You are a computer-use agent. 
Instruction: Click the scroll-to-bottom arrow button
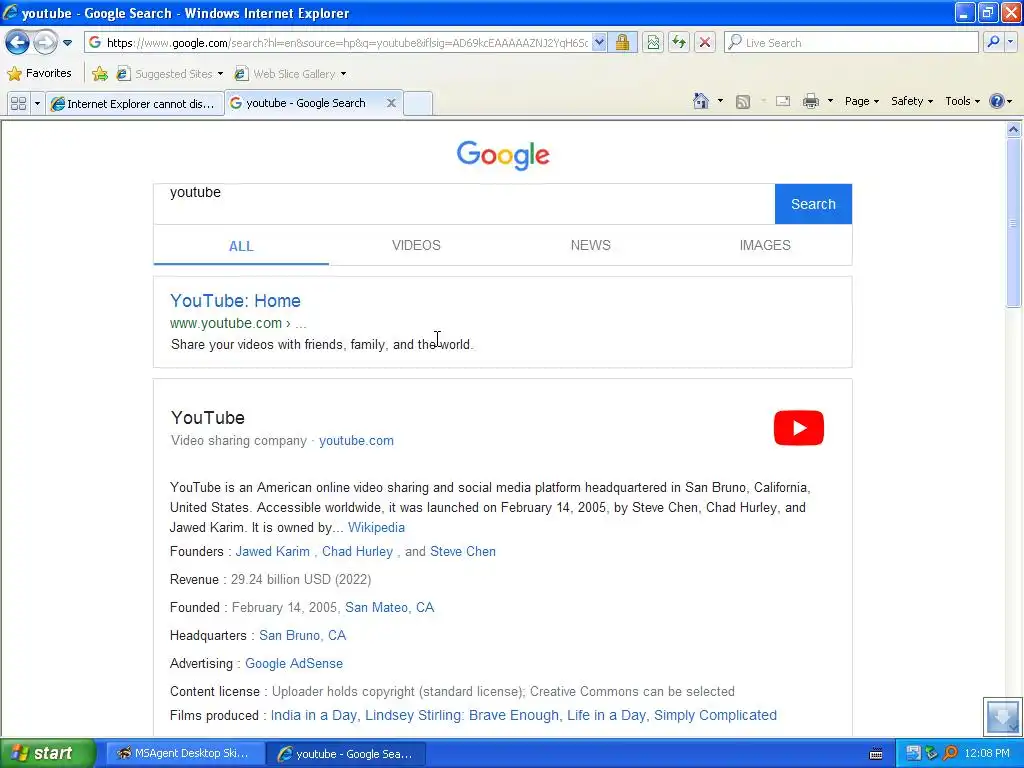pyautogui.click(x=1002, y=716)
